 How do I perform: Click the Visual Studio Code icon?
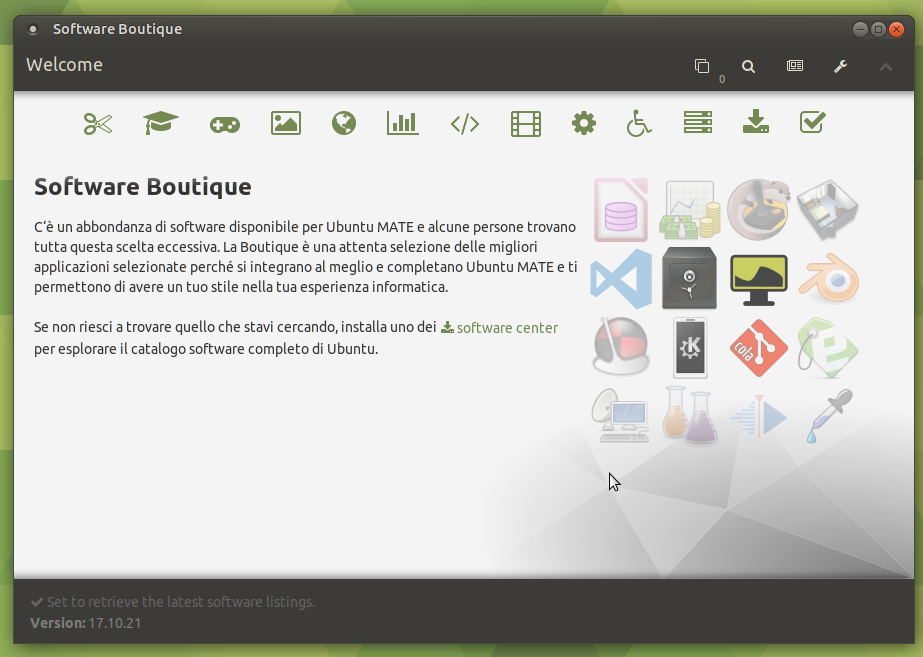coord(621,278)
